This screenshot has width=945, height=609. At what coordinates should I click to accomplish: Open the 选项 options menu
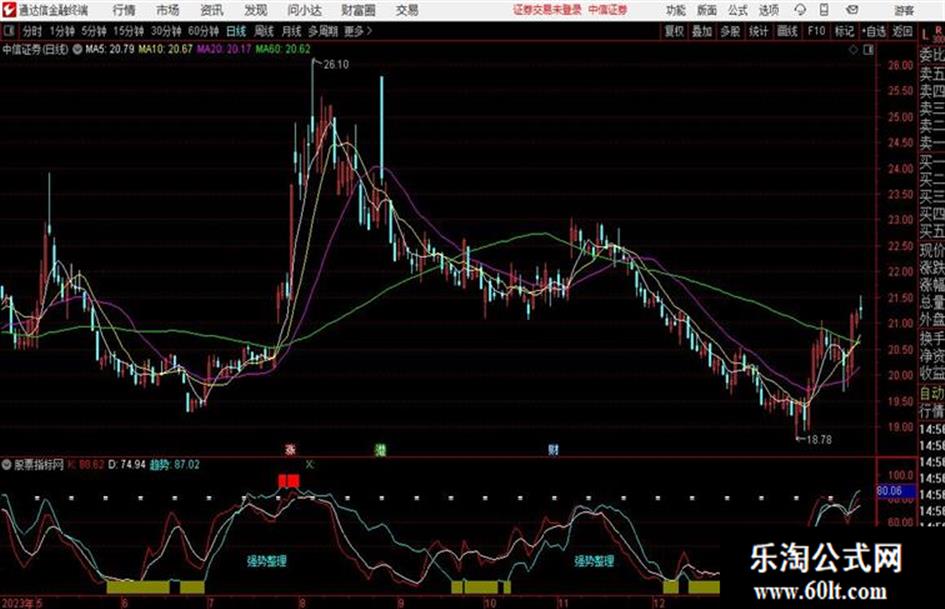point(768,10)
